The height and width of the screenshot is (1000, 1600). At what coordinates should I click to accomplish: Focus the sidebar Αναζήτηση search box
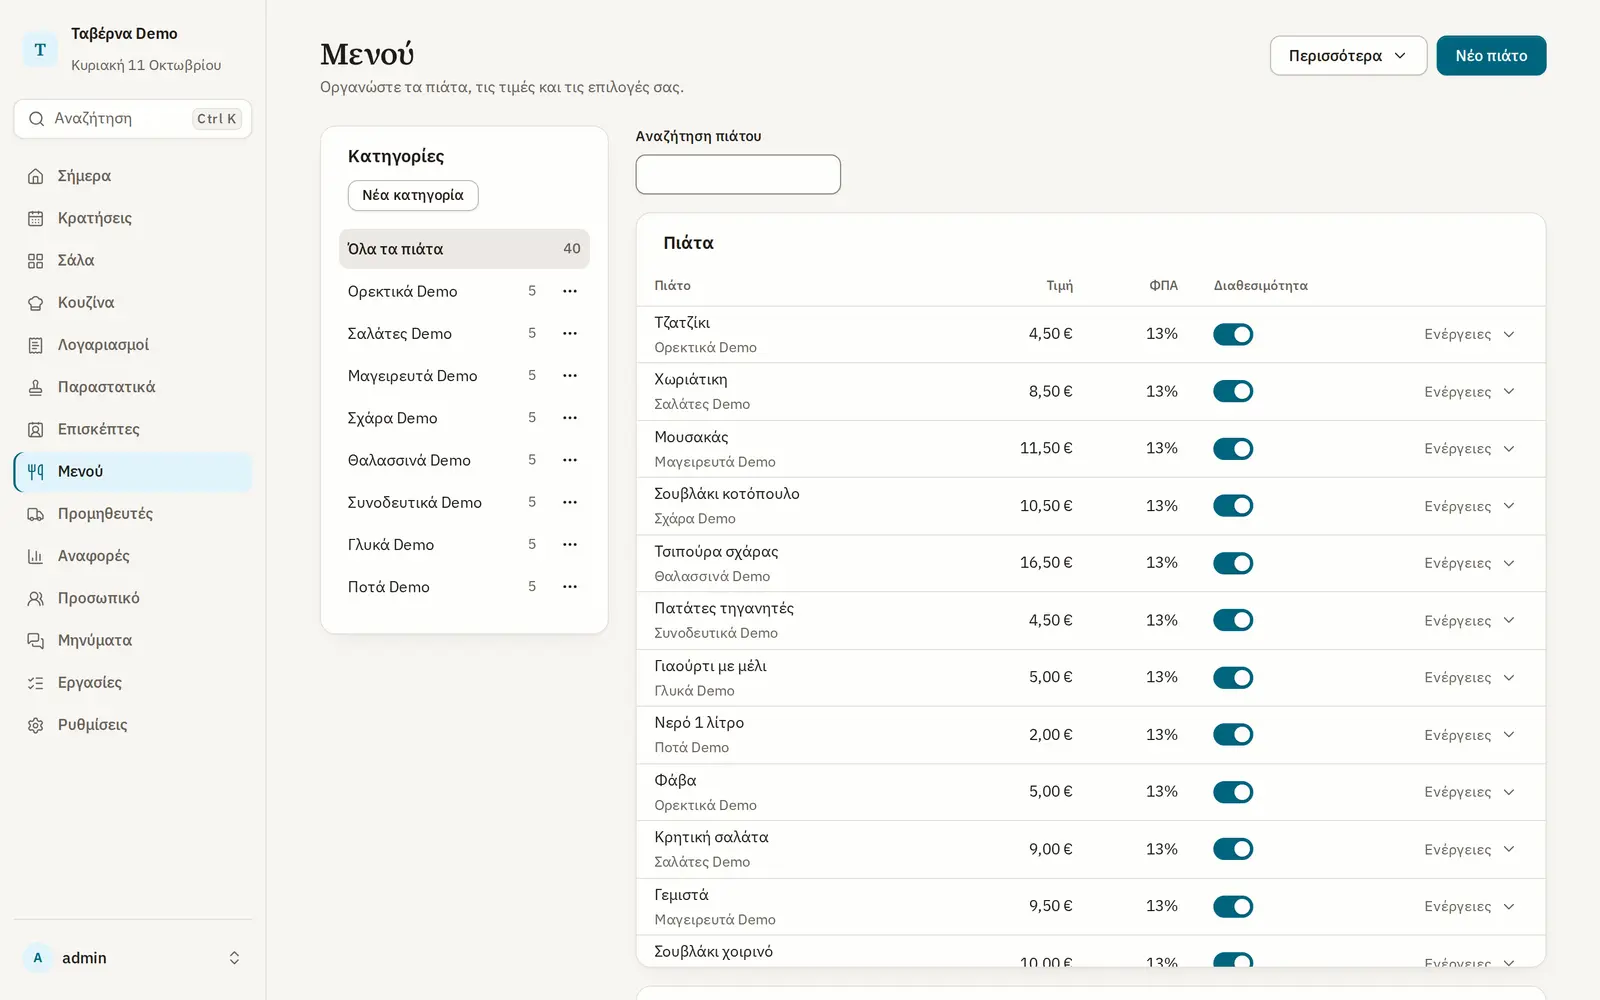click(x=133, y=119)
